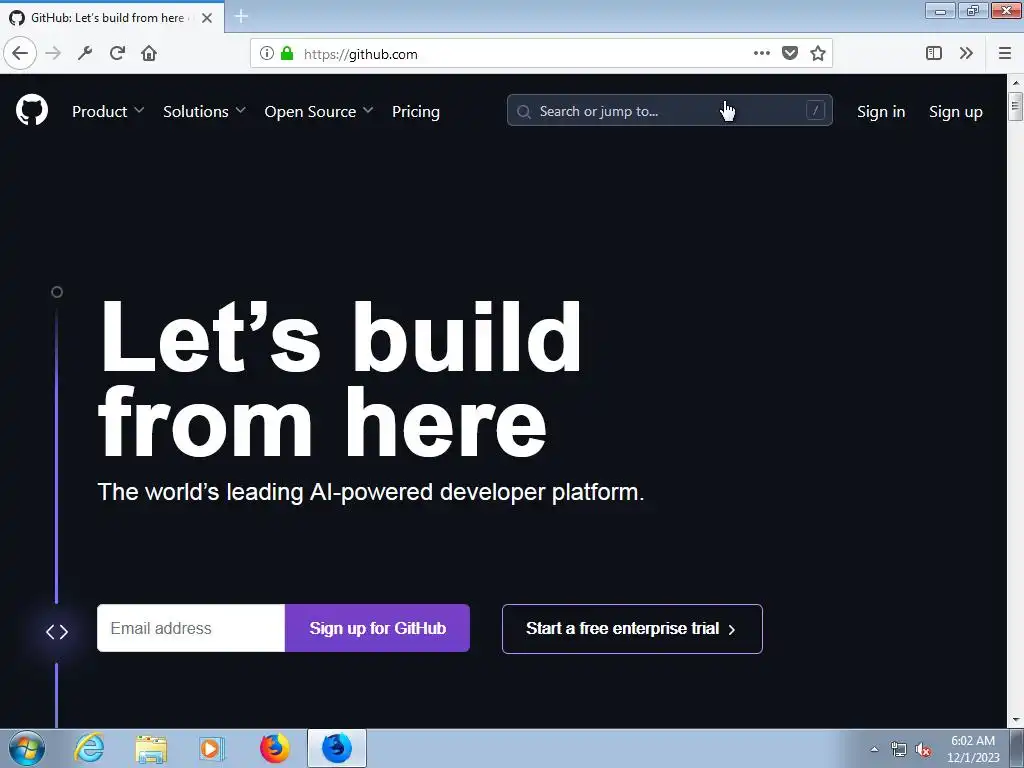Click Sign up for GitHub button
Viewport: 1024px width, 768px height.
(x=377, y=628)
